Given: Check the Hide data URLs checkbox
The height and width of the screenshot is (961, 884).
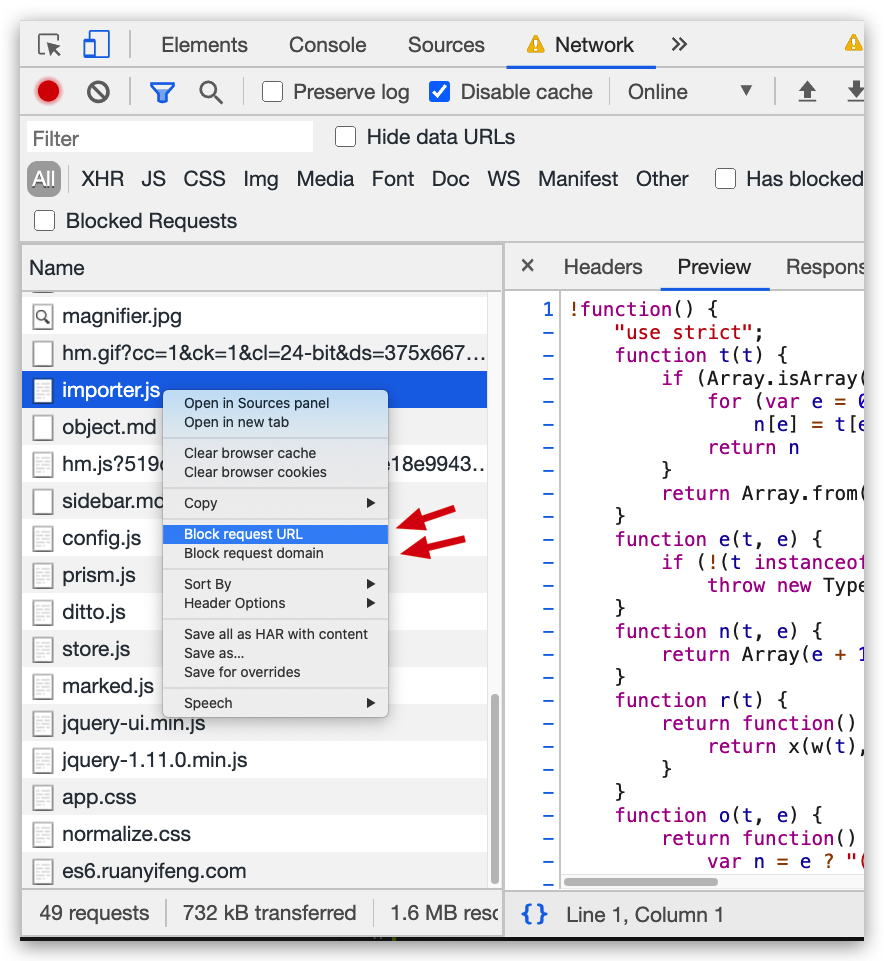Looking at the screenshot, I should pos(346,137).
